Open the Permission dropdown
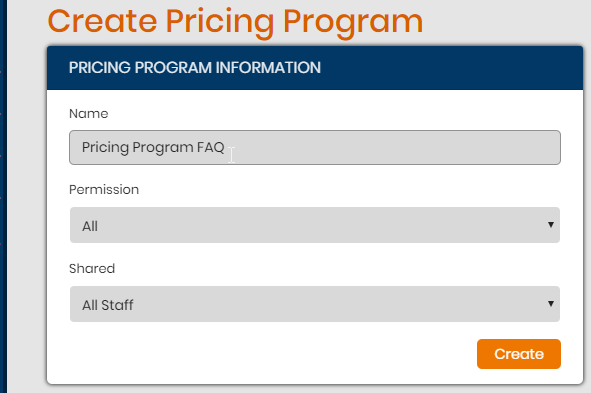Viewport: 591px width, 393px height. coord(315,225)
